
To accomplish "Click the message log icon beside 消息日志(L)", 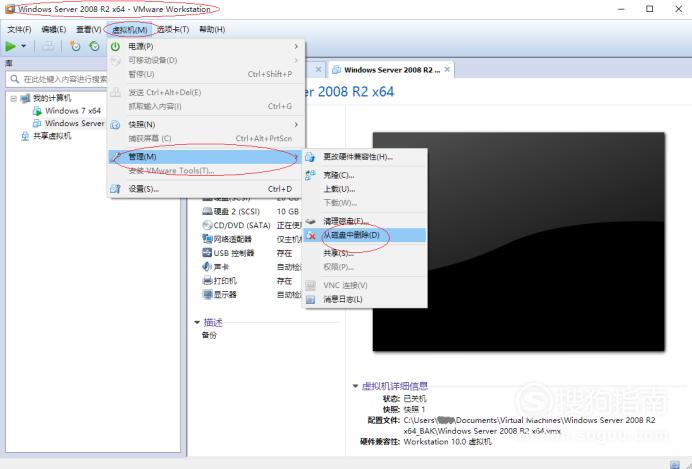I will coord(311,300).
